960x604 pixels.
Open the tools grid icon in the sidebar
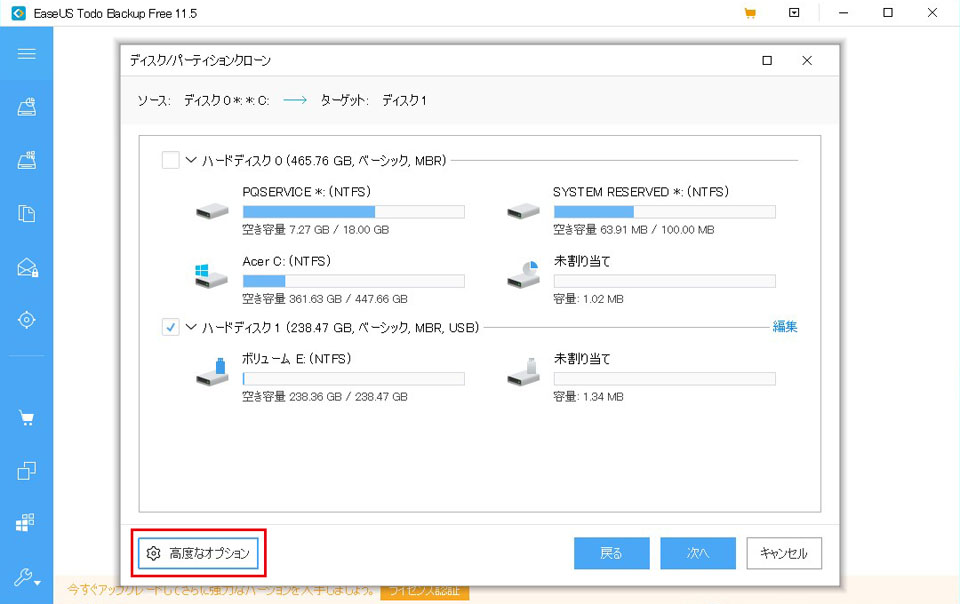27,522
